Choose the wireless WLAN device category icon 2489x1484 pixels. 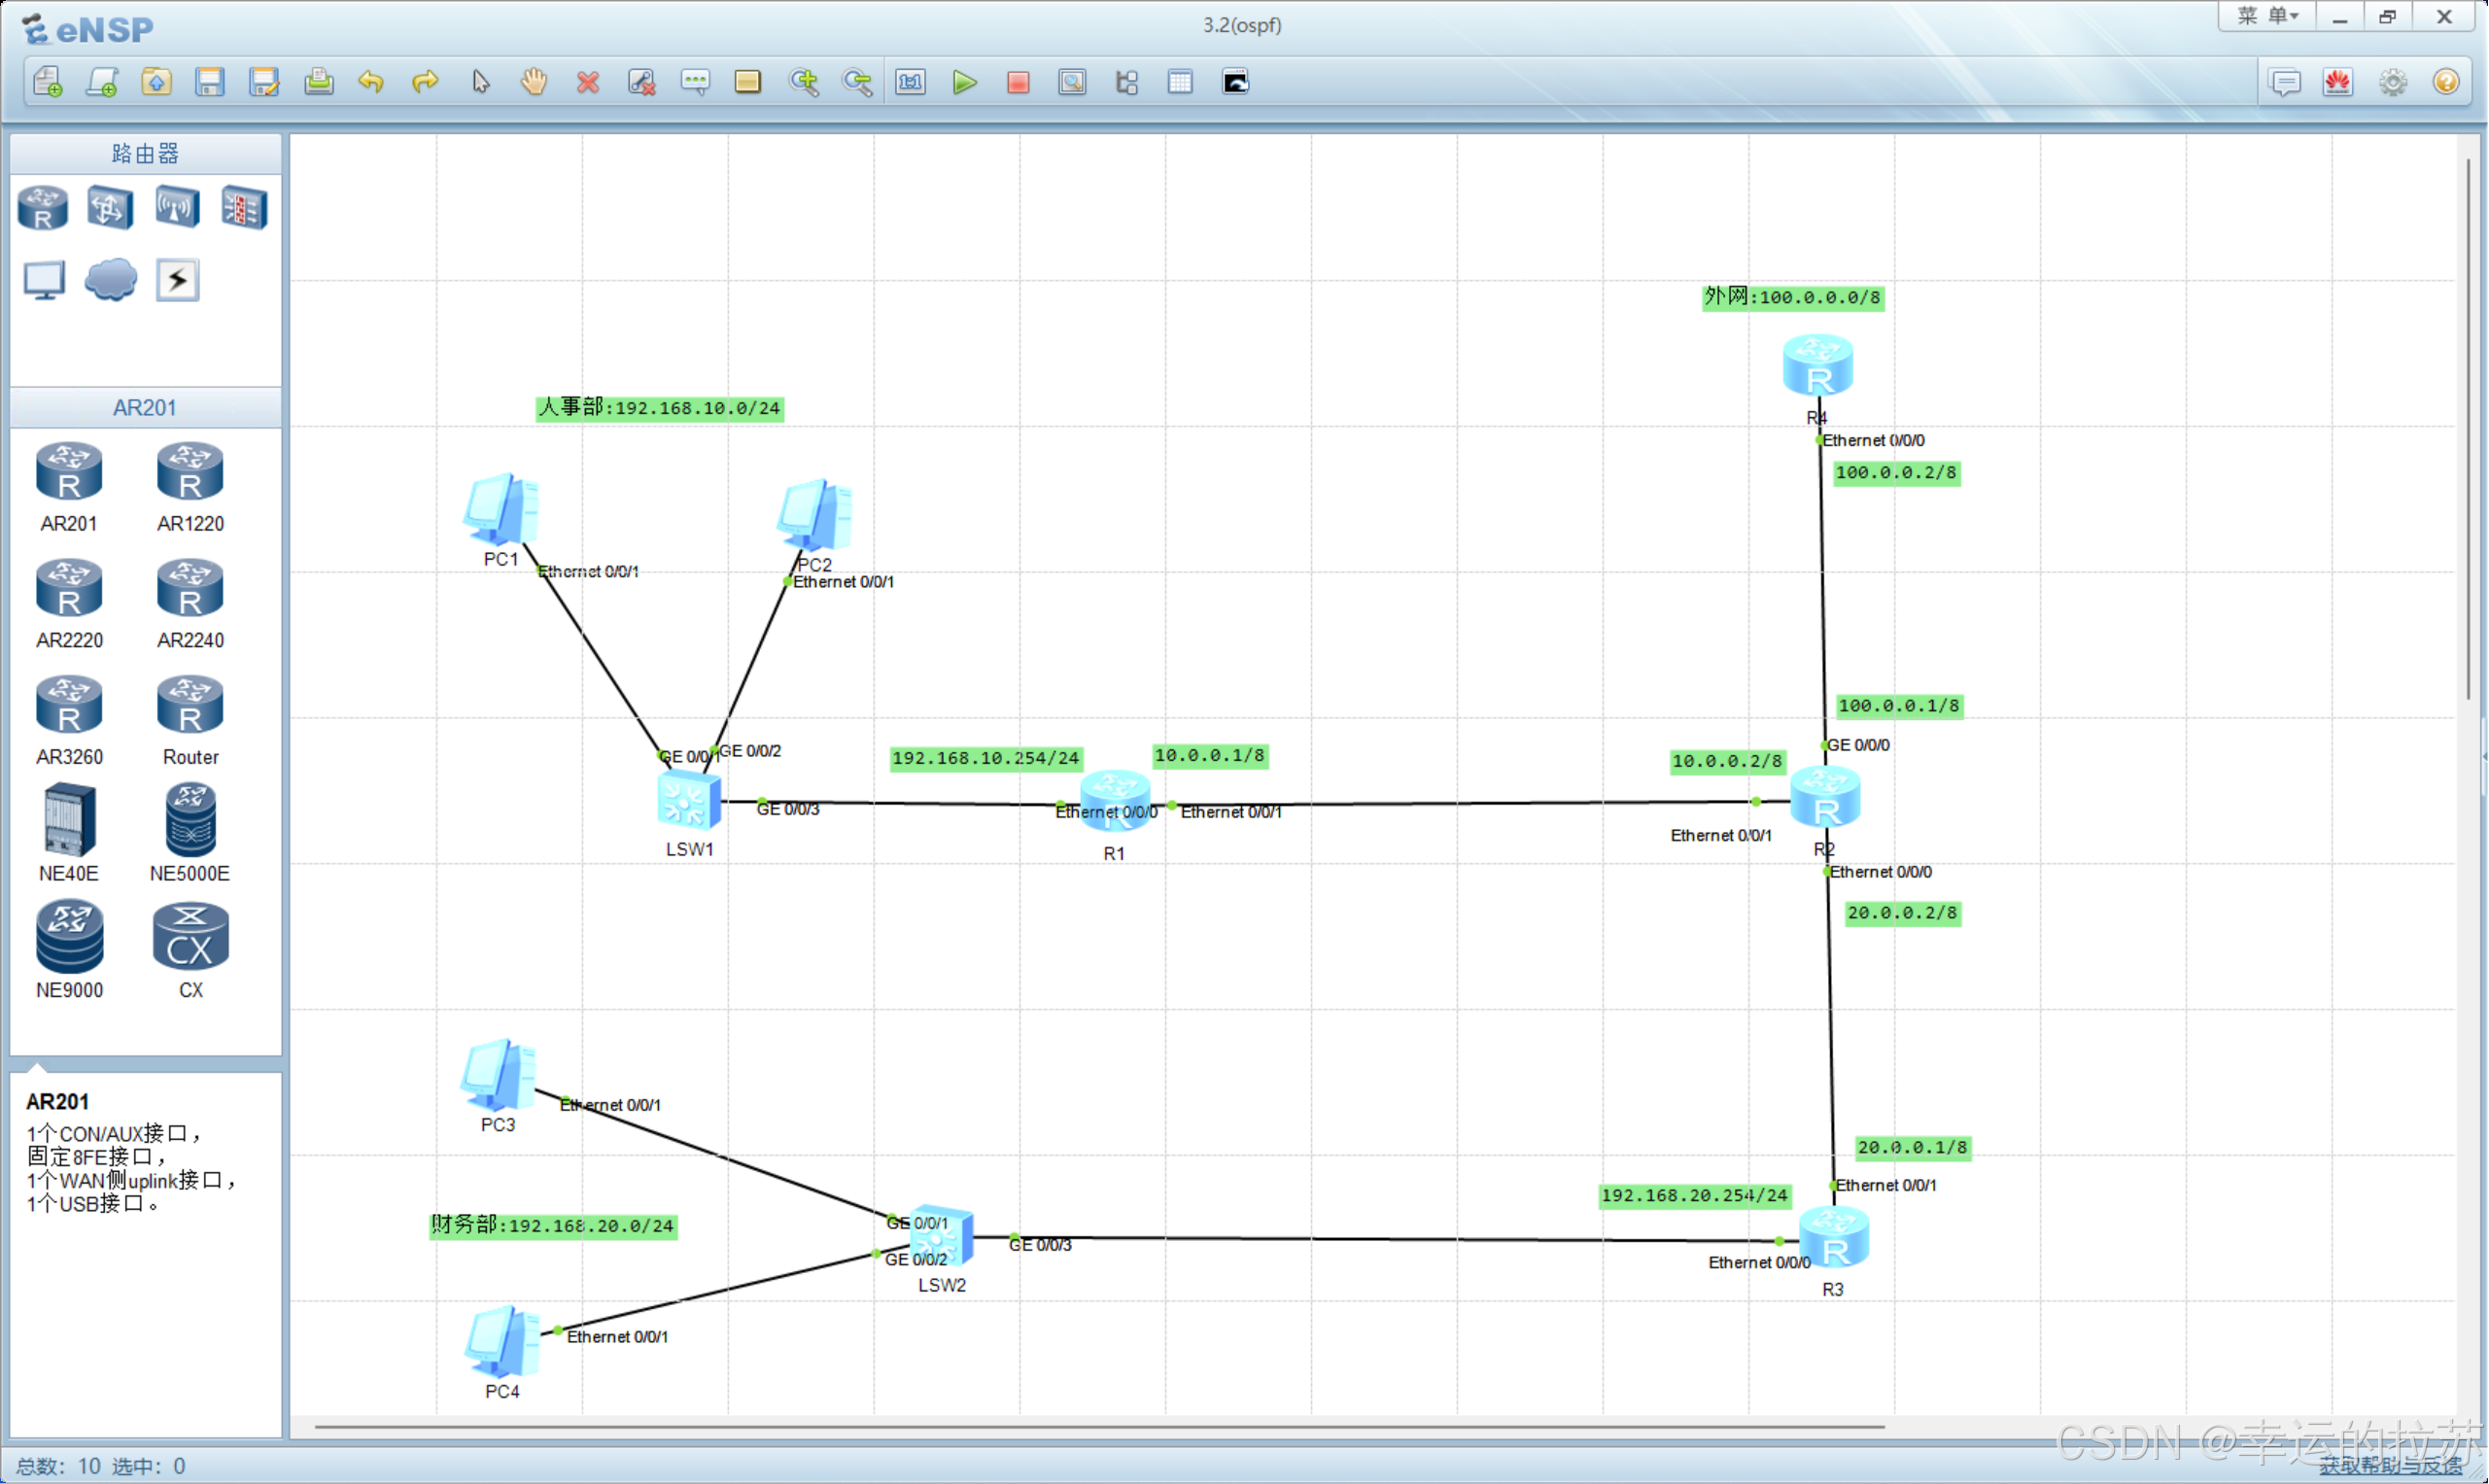pyautogui.click(x=177, y=208)
